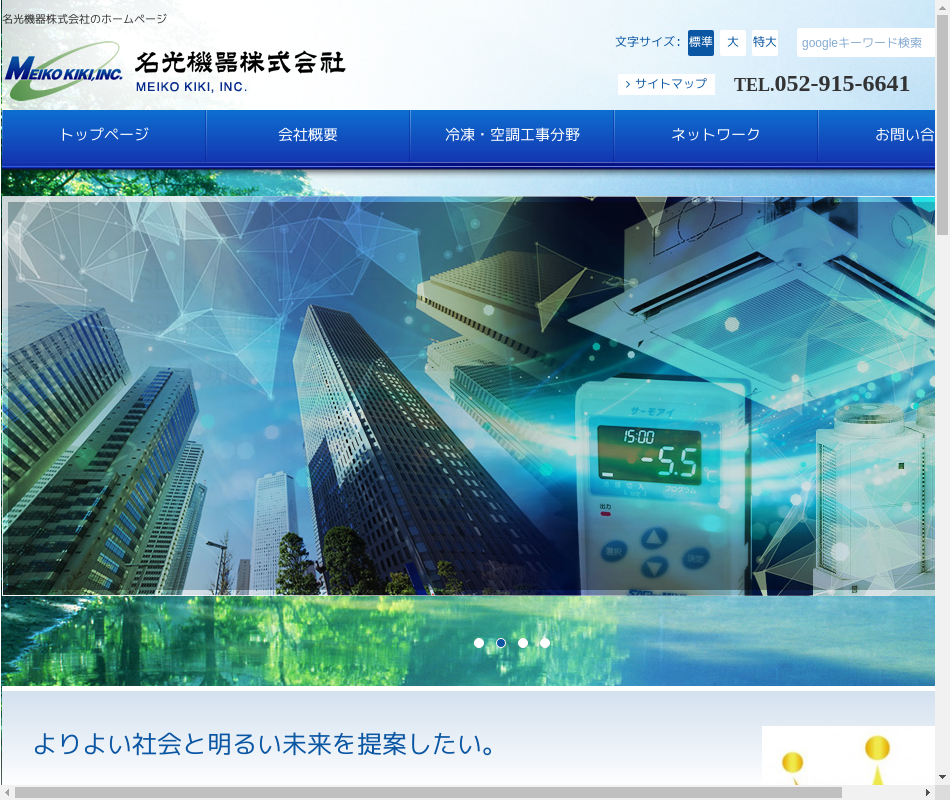Image resolution: width=950 pixels, height=800 pixels.
Task: Jump to the third slide dot
Action: click(523, 643)
